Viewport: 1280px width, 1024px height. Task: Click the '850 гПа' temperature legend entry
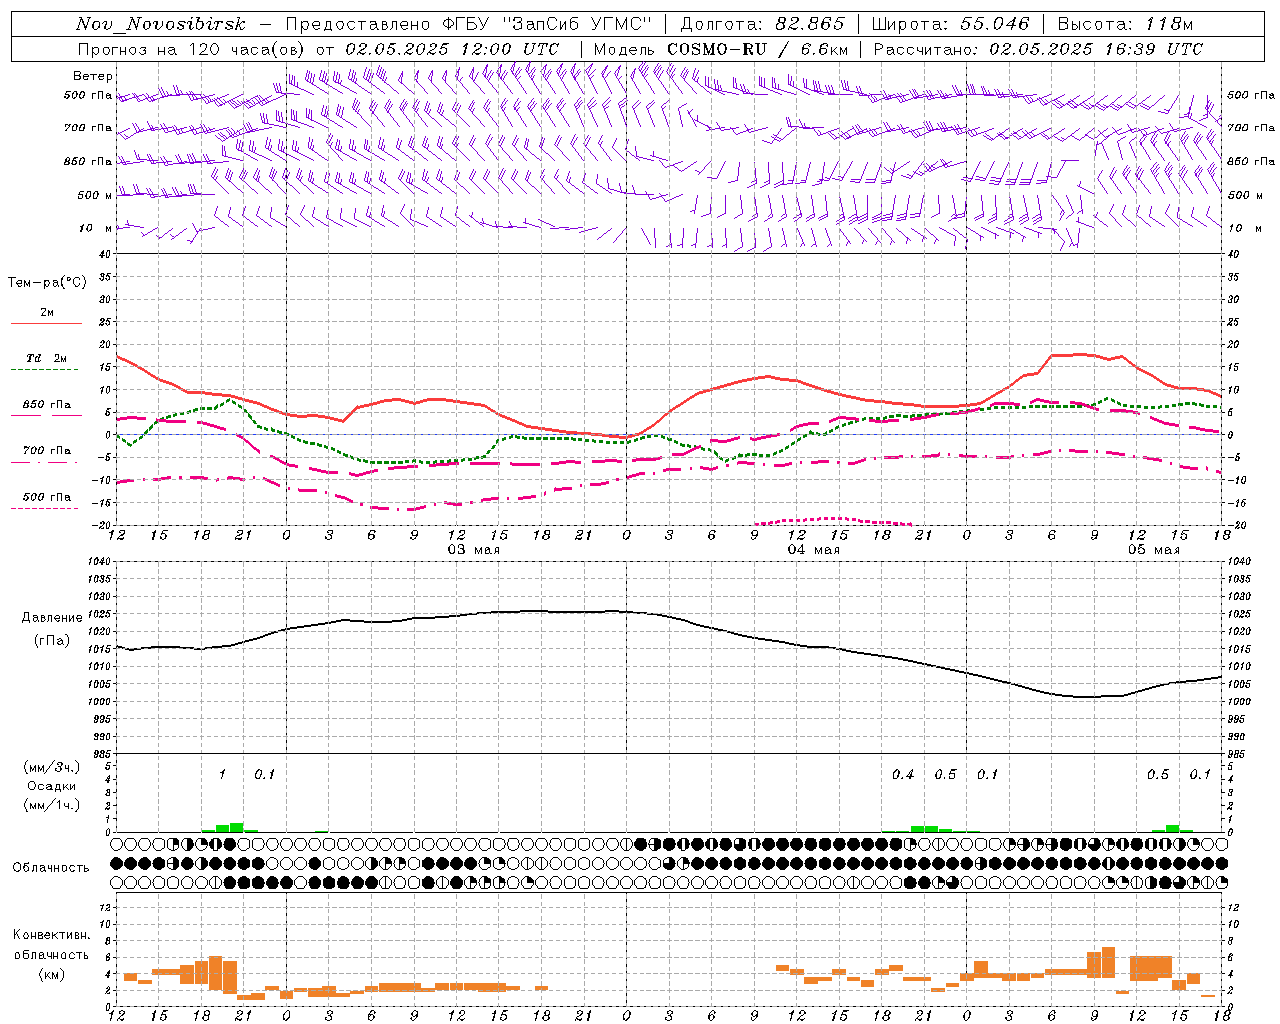[47, 405]
